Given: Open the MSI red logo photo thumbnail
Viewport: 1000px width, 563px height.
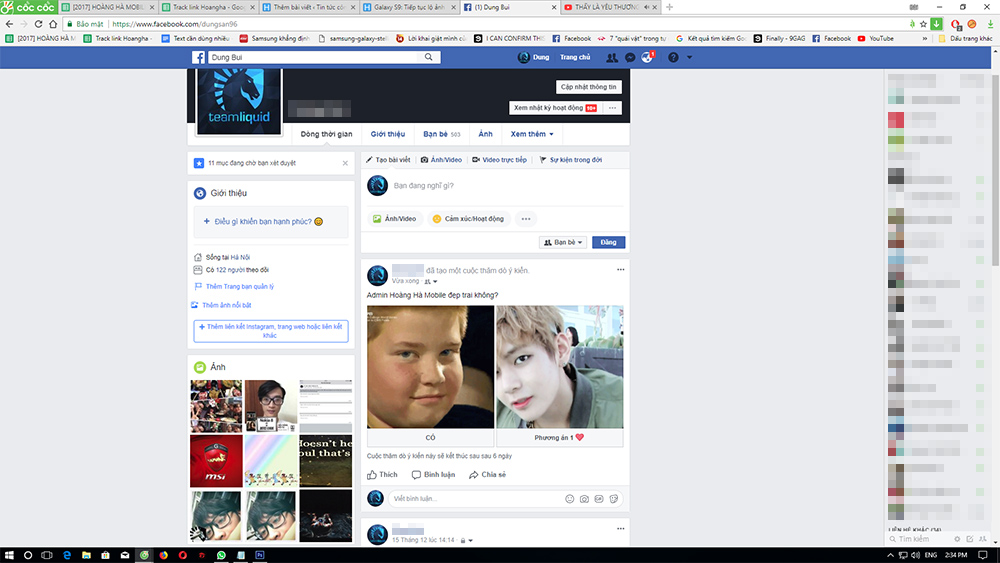Looking at the screenshot, I should click(216, 461).
